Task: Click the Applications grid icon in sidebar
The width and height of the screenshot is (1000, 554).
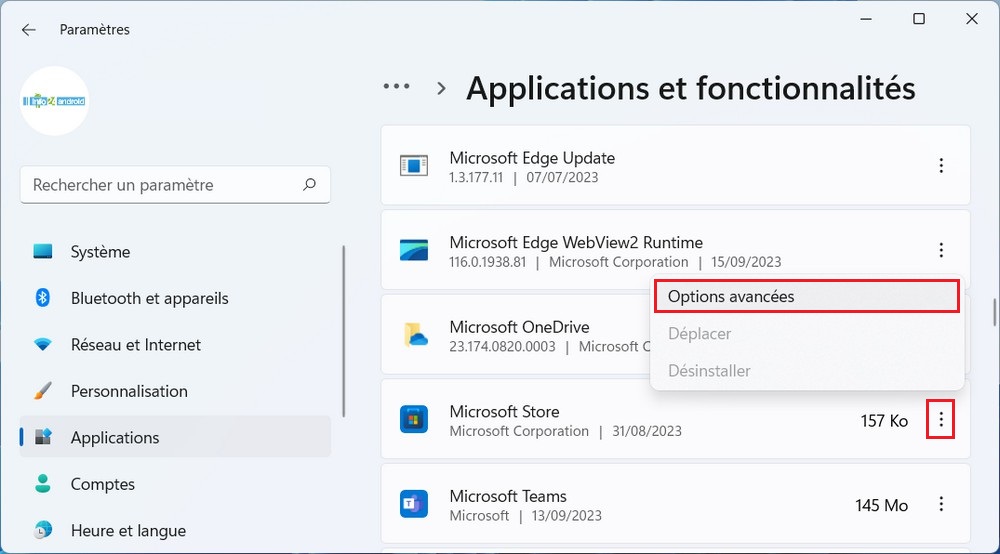Action: click(x=43, y=437)
